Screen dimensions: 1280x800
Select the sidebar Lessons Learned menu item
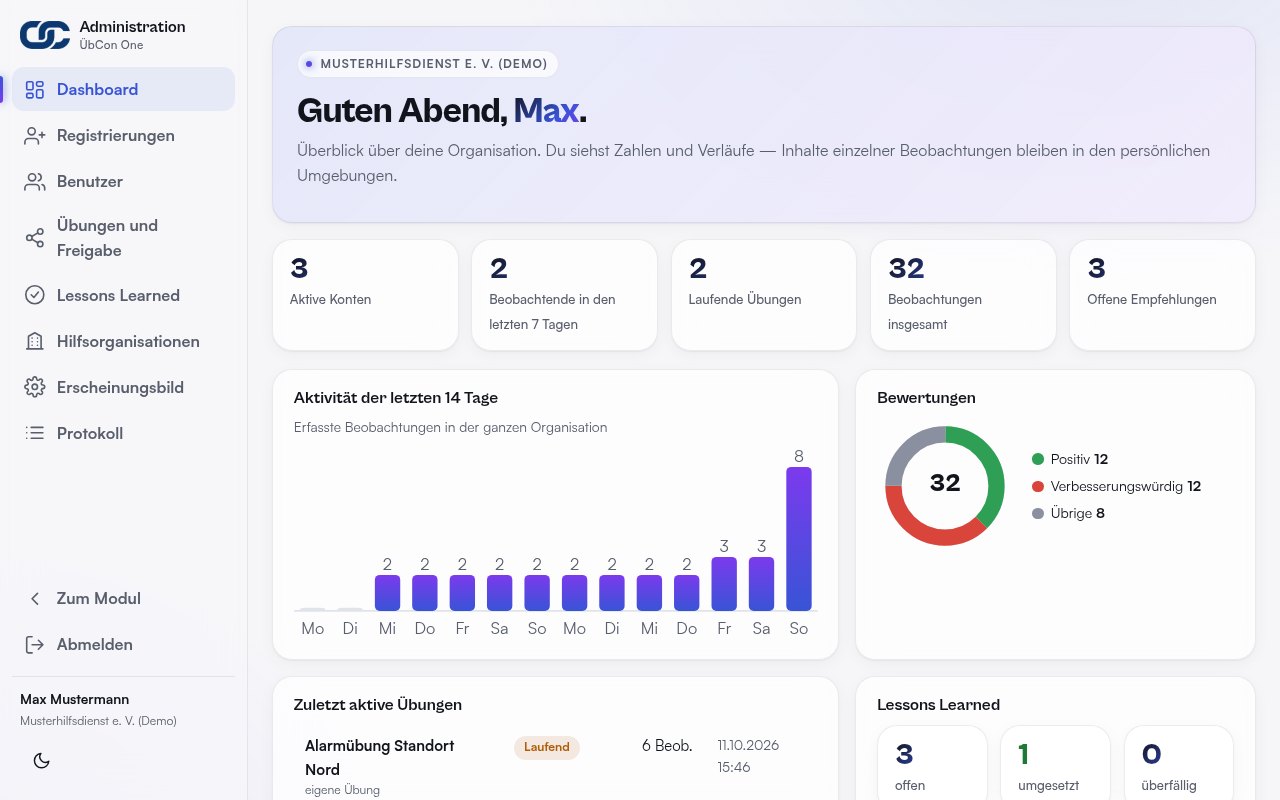tap(124, 296)
